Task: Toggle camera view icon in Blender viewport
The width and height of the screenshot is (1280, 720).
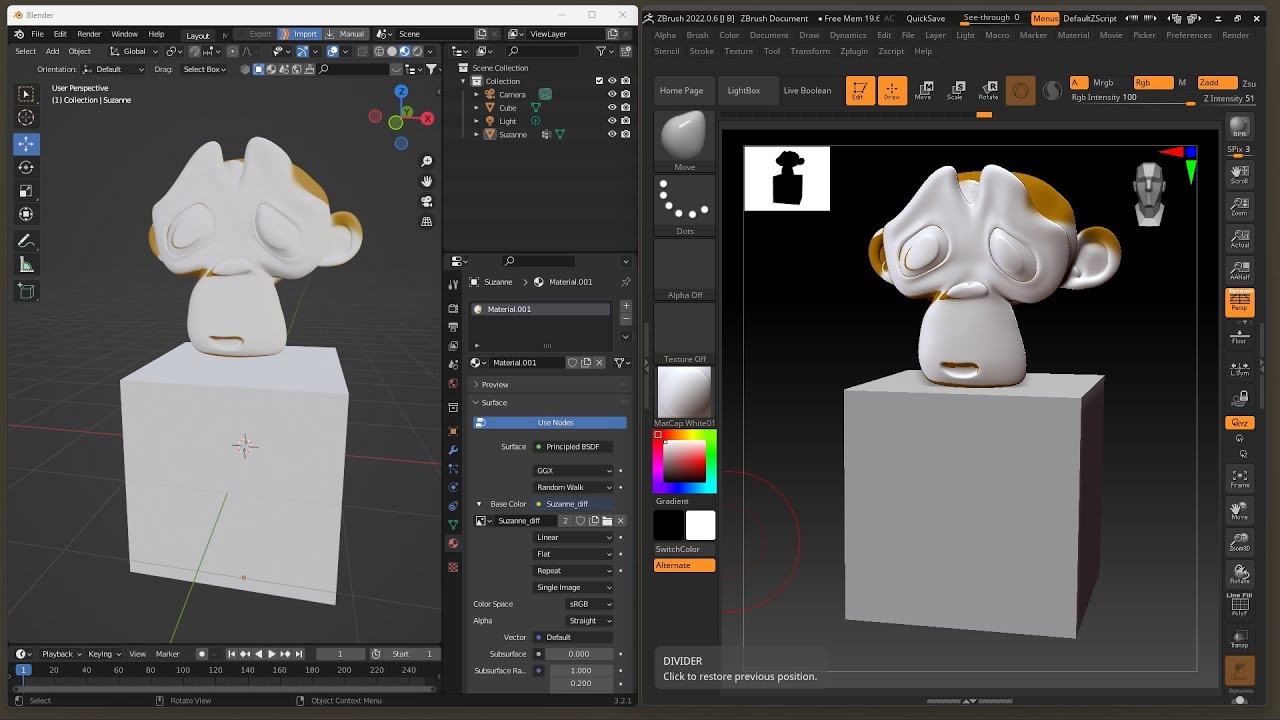Action: click(427, 201)
